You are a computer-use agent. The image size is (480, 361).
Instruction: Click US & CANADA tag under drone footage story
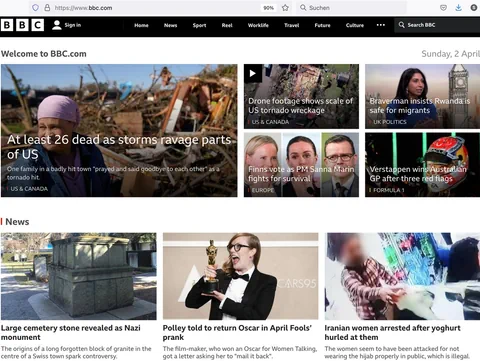(270, 122)
